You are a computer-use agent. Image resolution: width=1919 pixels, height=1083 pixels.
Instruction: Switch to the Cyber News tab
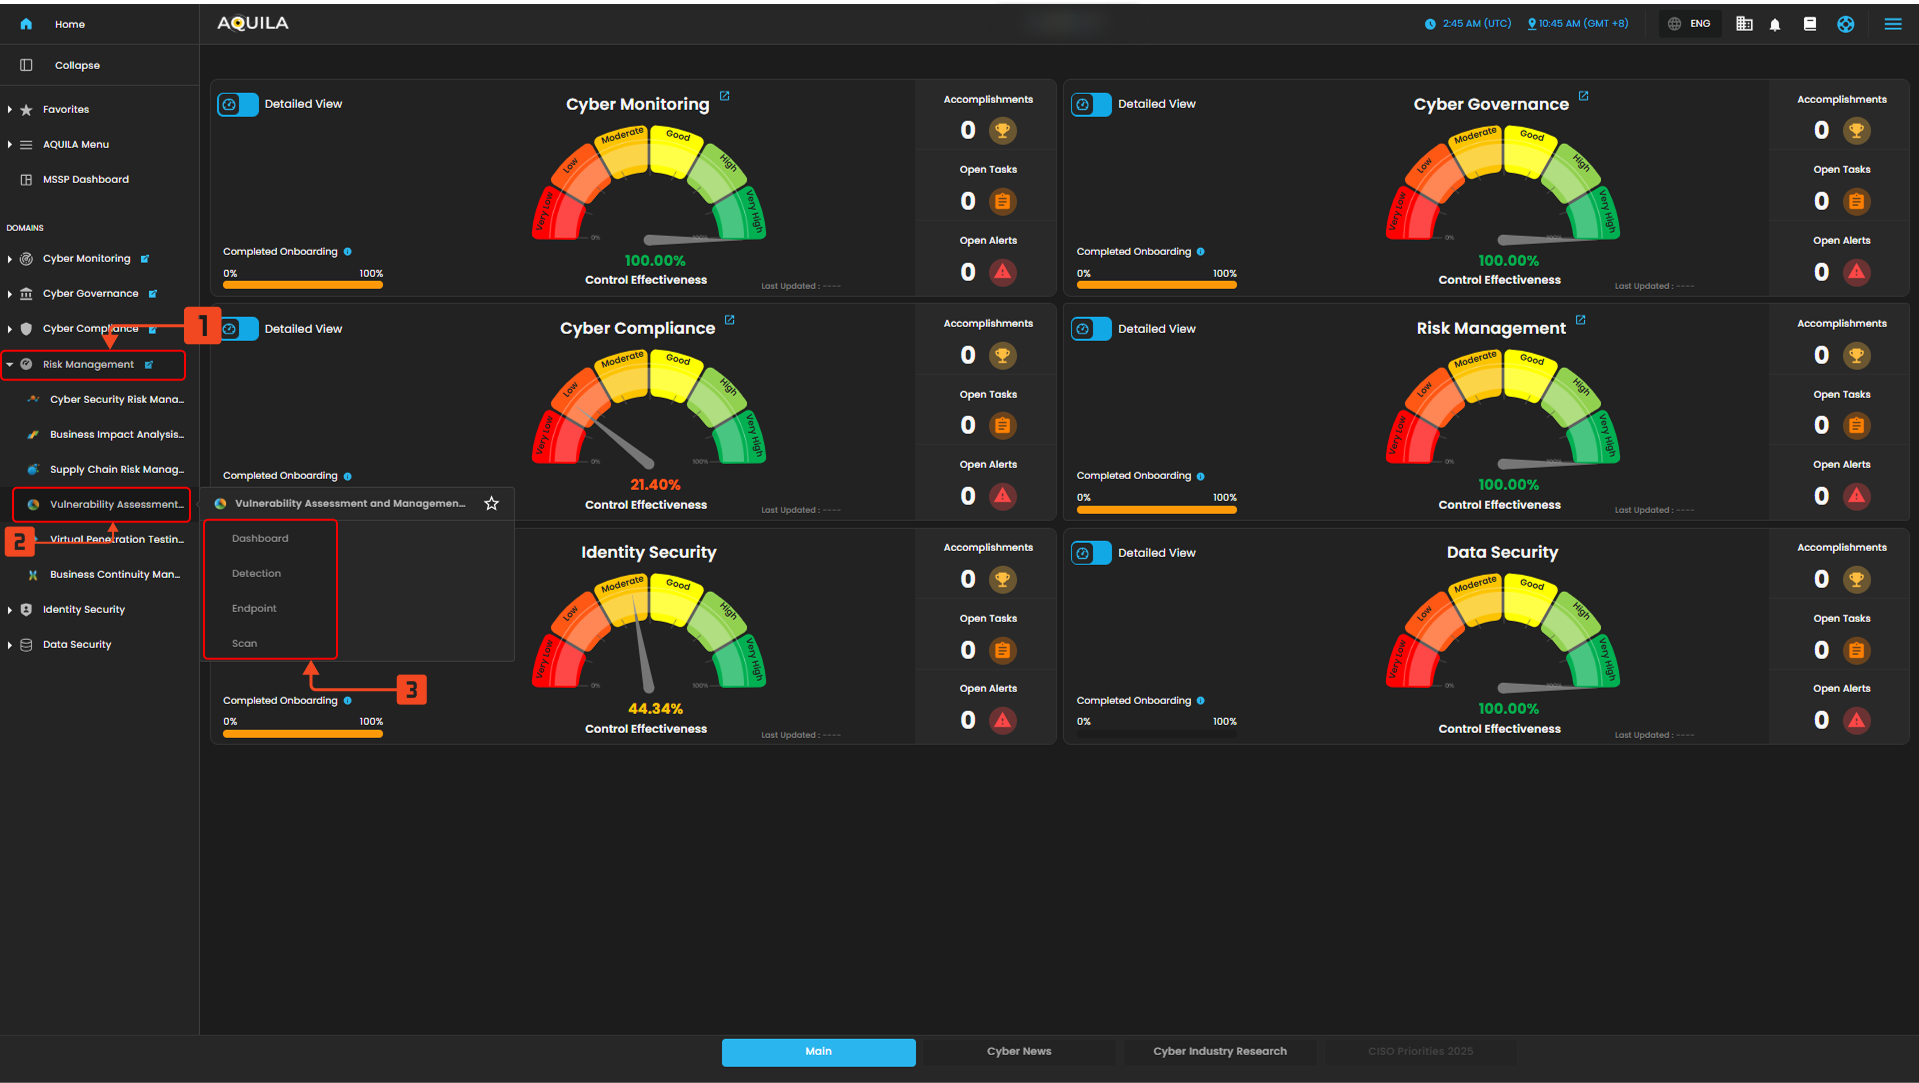point(1018,1051)
